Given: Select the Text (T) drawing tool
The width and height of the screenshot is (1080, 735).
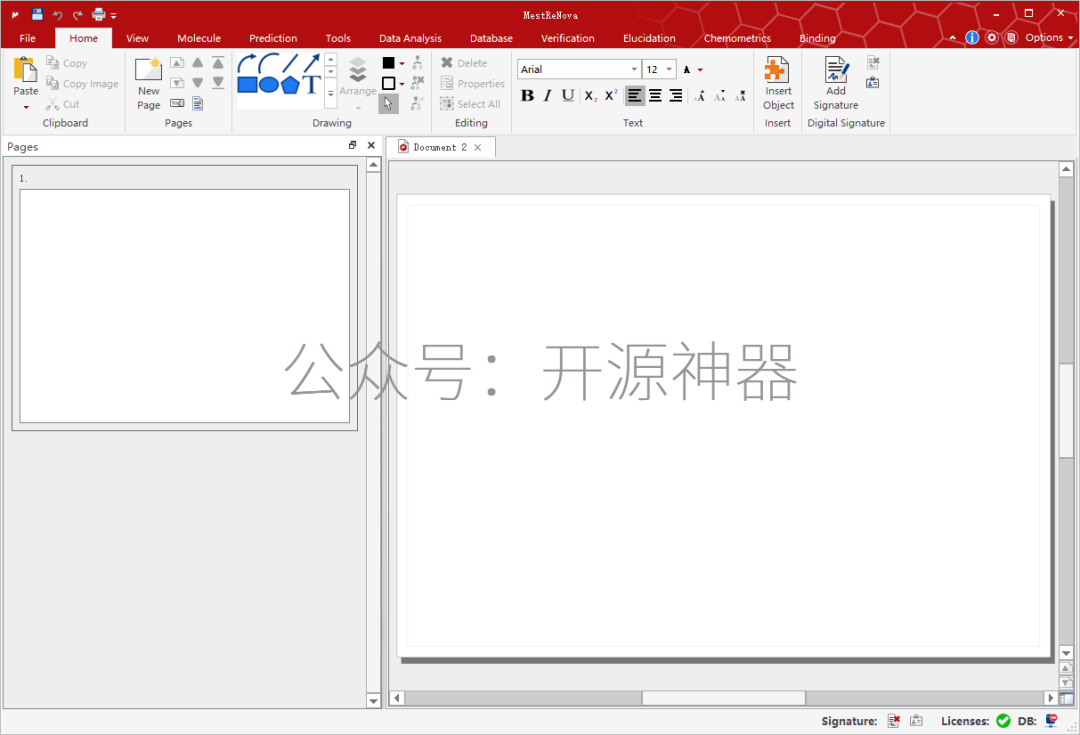Looking at the screenshot, I should pos(311,85).
